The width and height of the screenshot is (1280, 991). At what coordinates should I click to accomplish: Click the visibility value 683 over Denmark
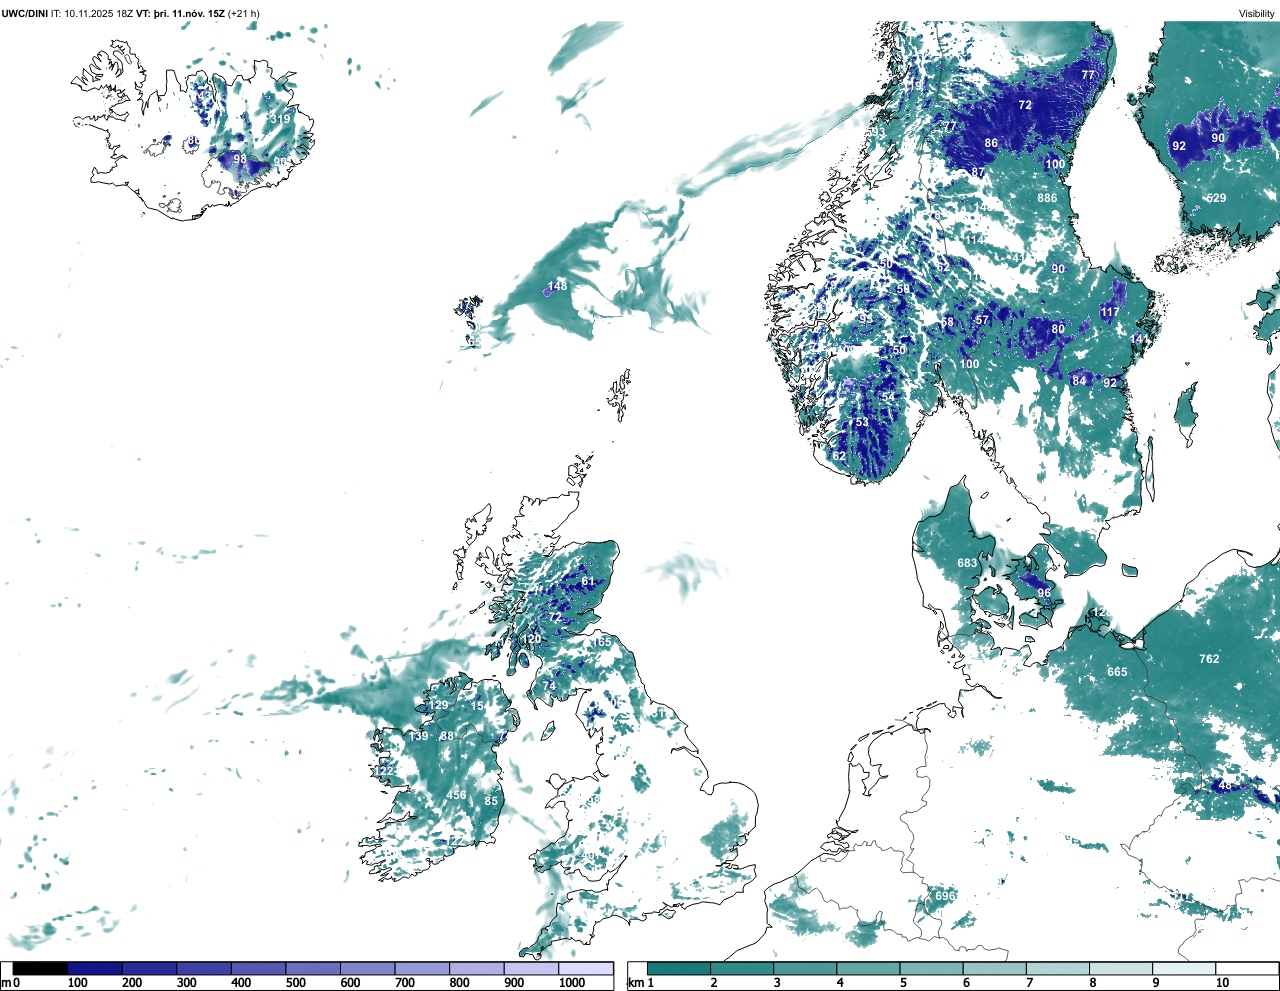(967, 563)
